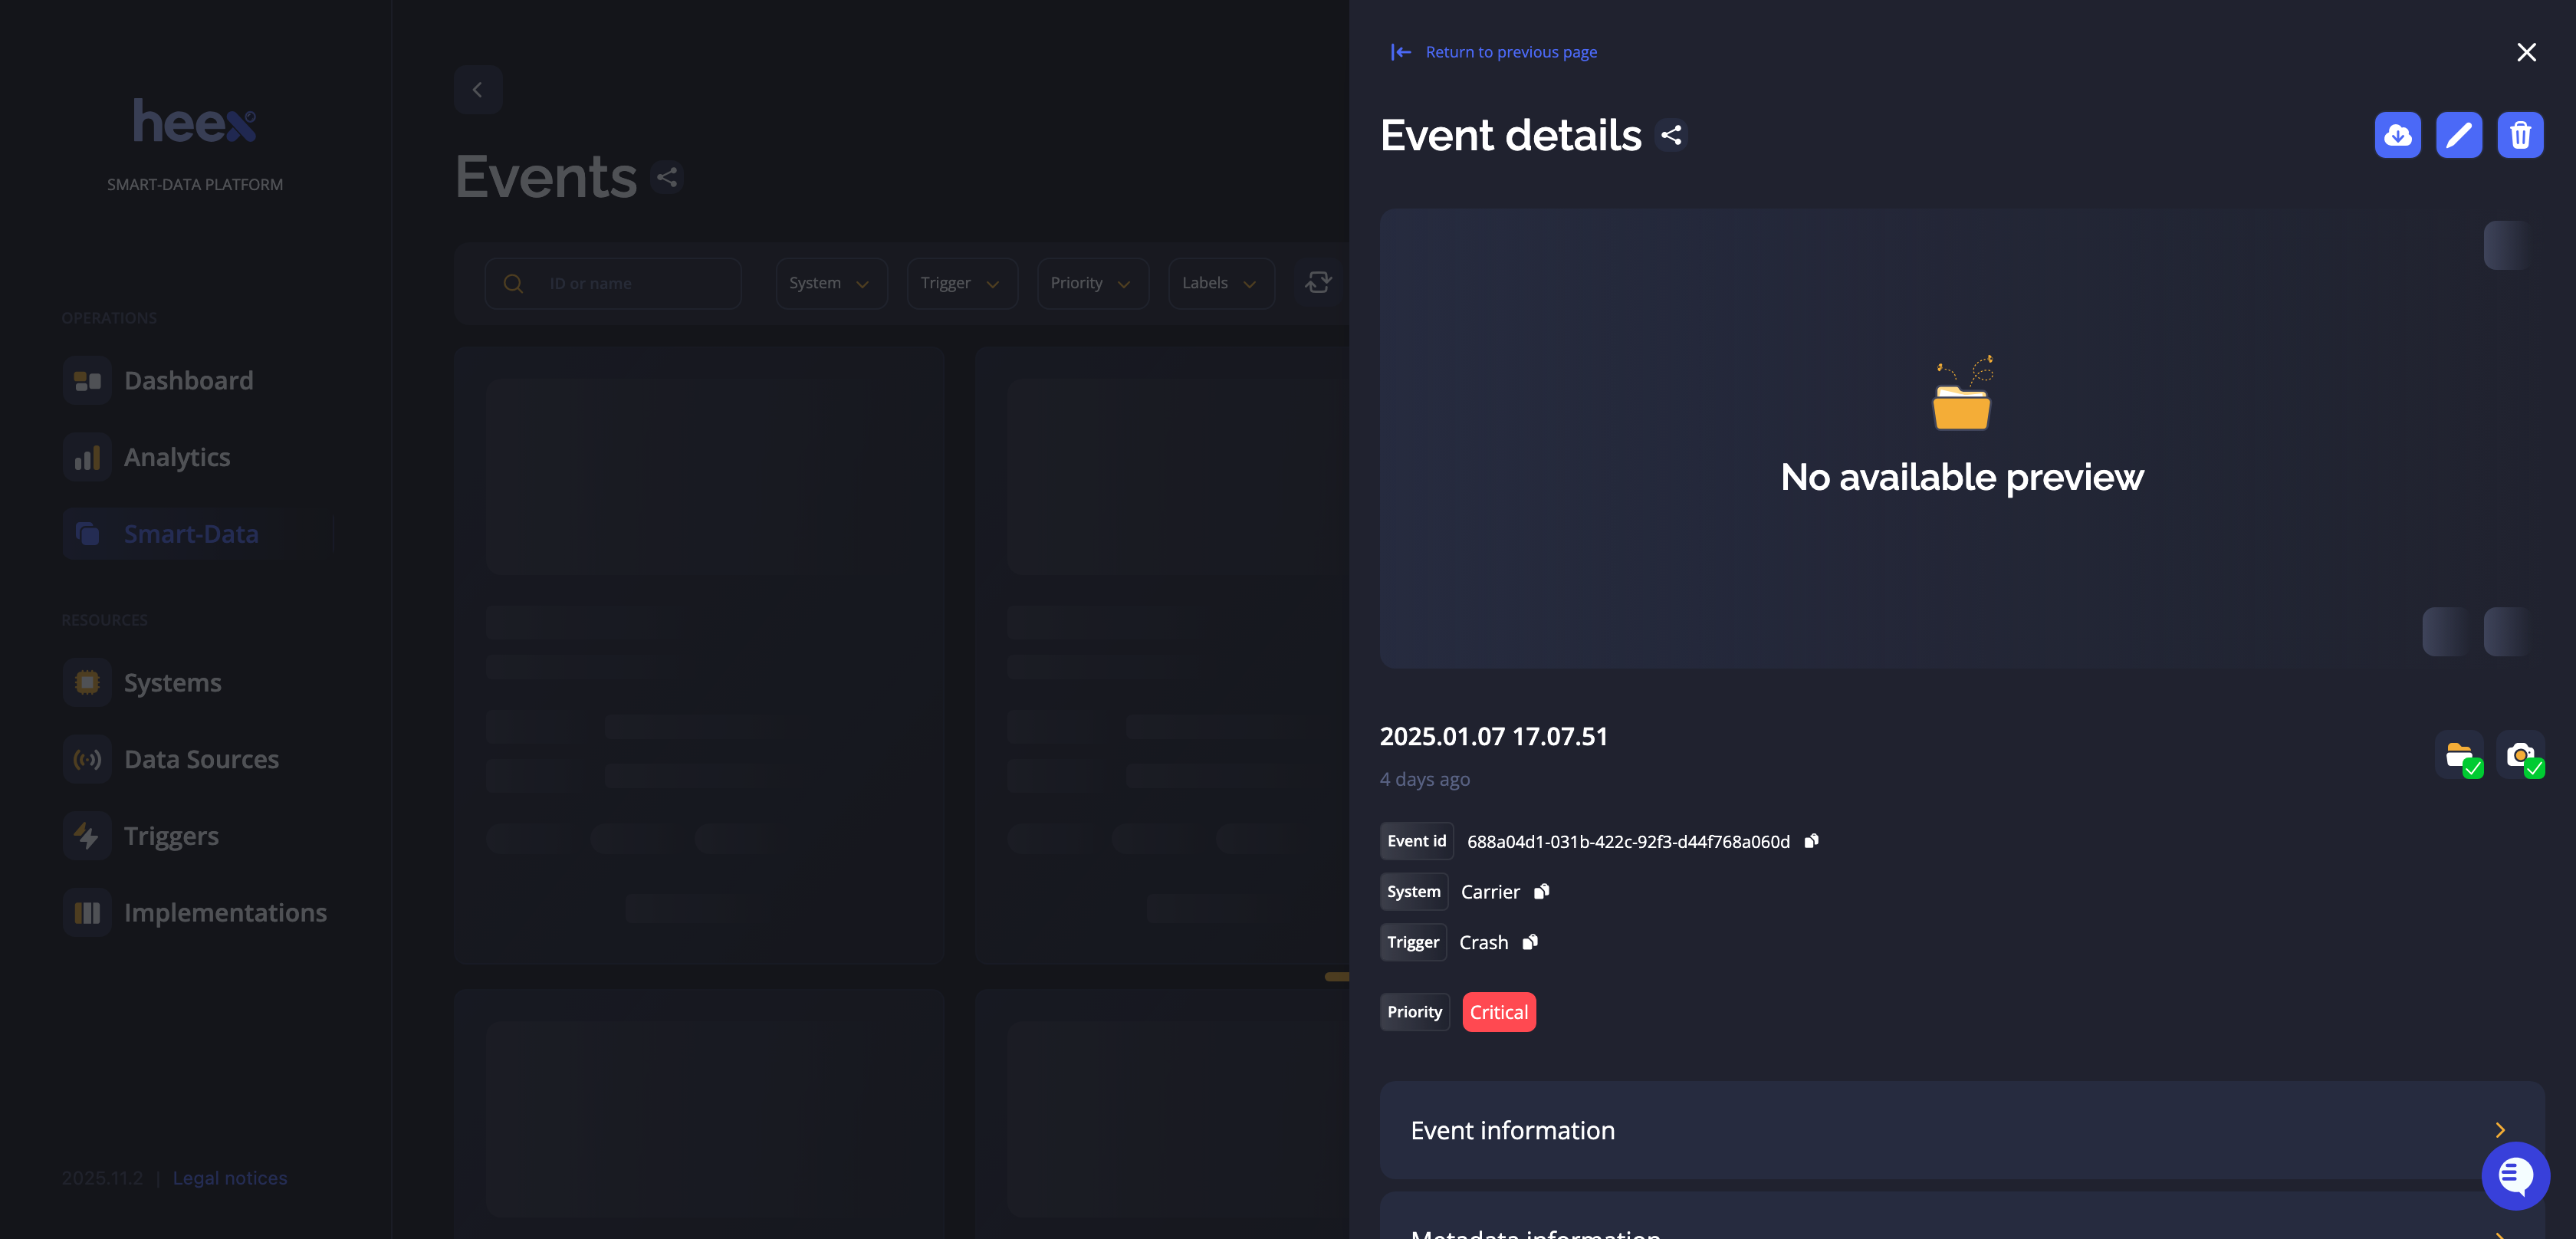Viewport: 2576px width, 1239px height.
Task: Close the Event details panel
Action: 2526,52
